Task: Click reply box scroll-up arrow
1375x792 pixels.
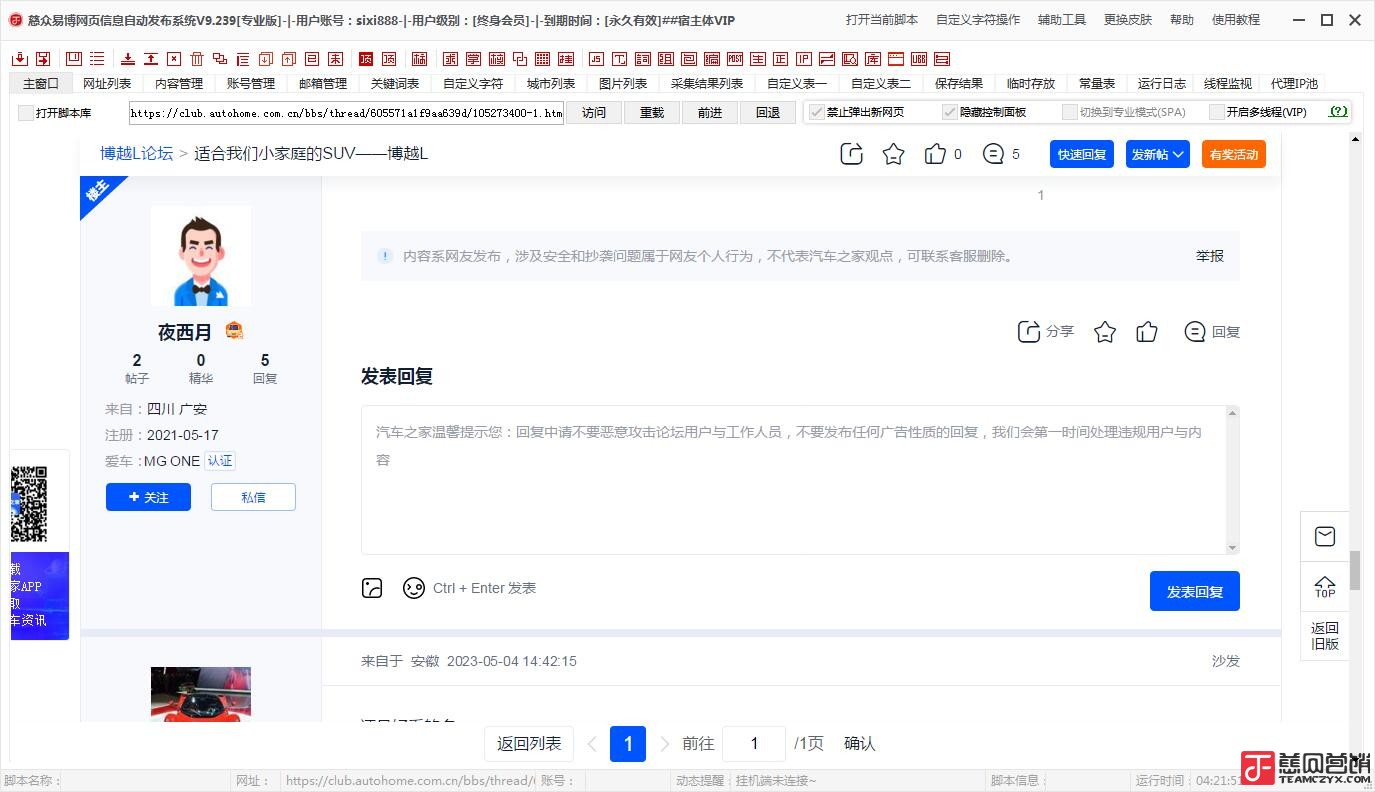Action: click(1232, 413)
